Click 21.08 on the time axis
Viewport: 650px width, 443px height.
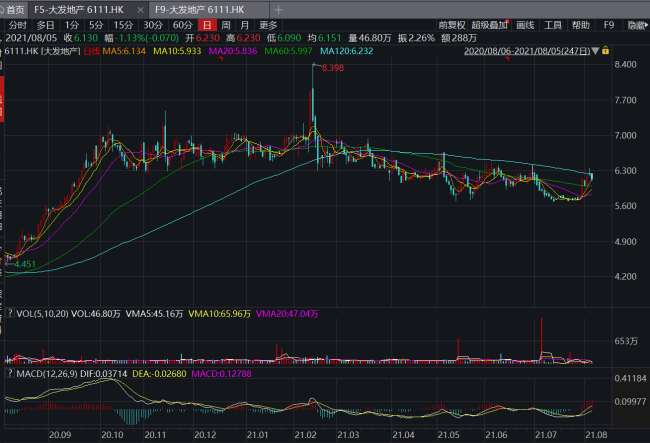click(x=596, y=435)
